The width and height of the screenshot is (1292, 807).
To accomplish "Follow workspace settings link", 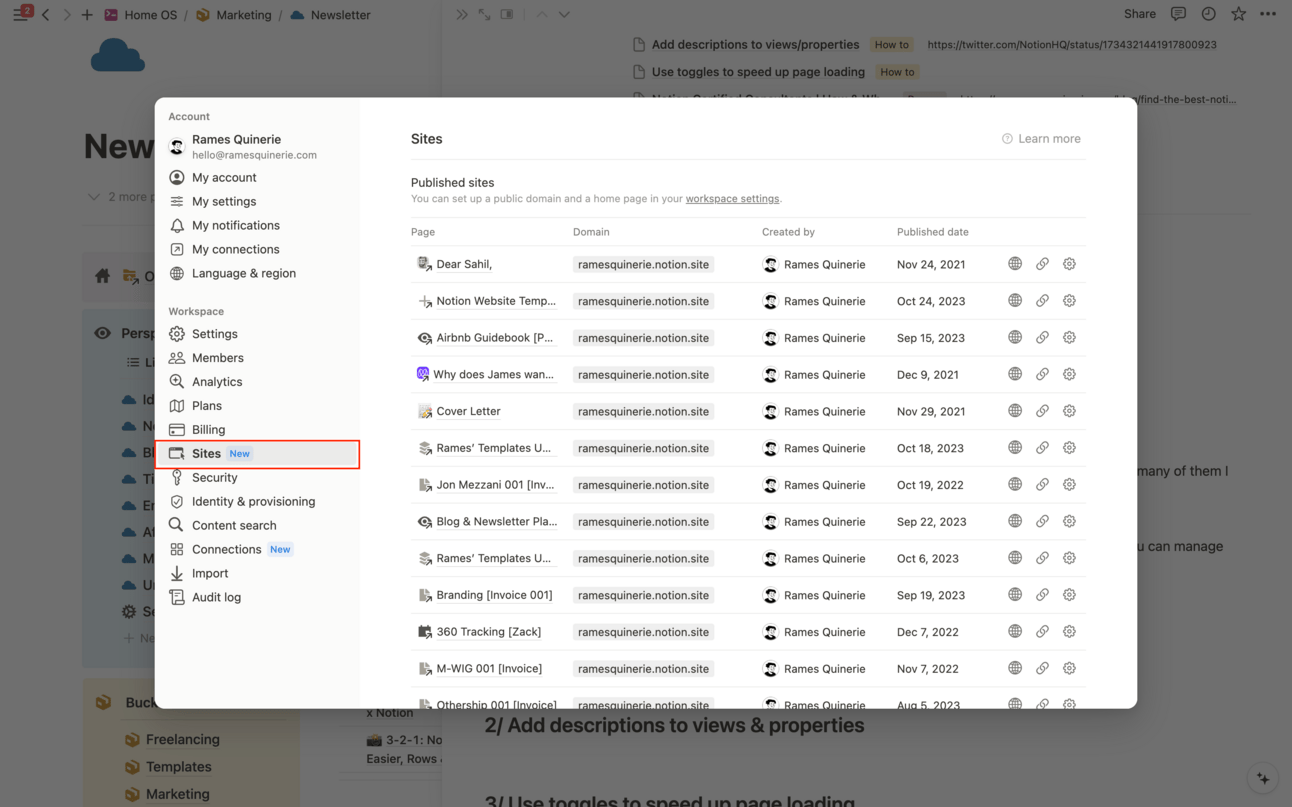I will pyautogui.click(x=732, y=199).
